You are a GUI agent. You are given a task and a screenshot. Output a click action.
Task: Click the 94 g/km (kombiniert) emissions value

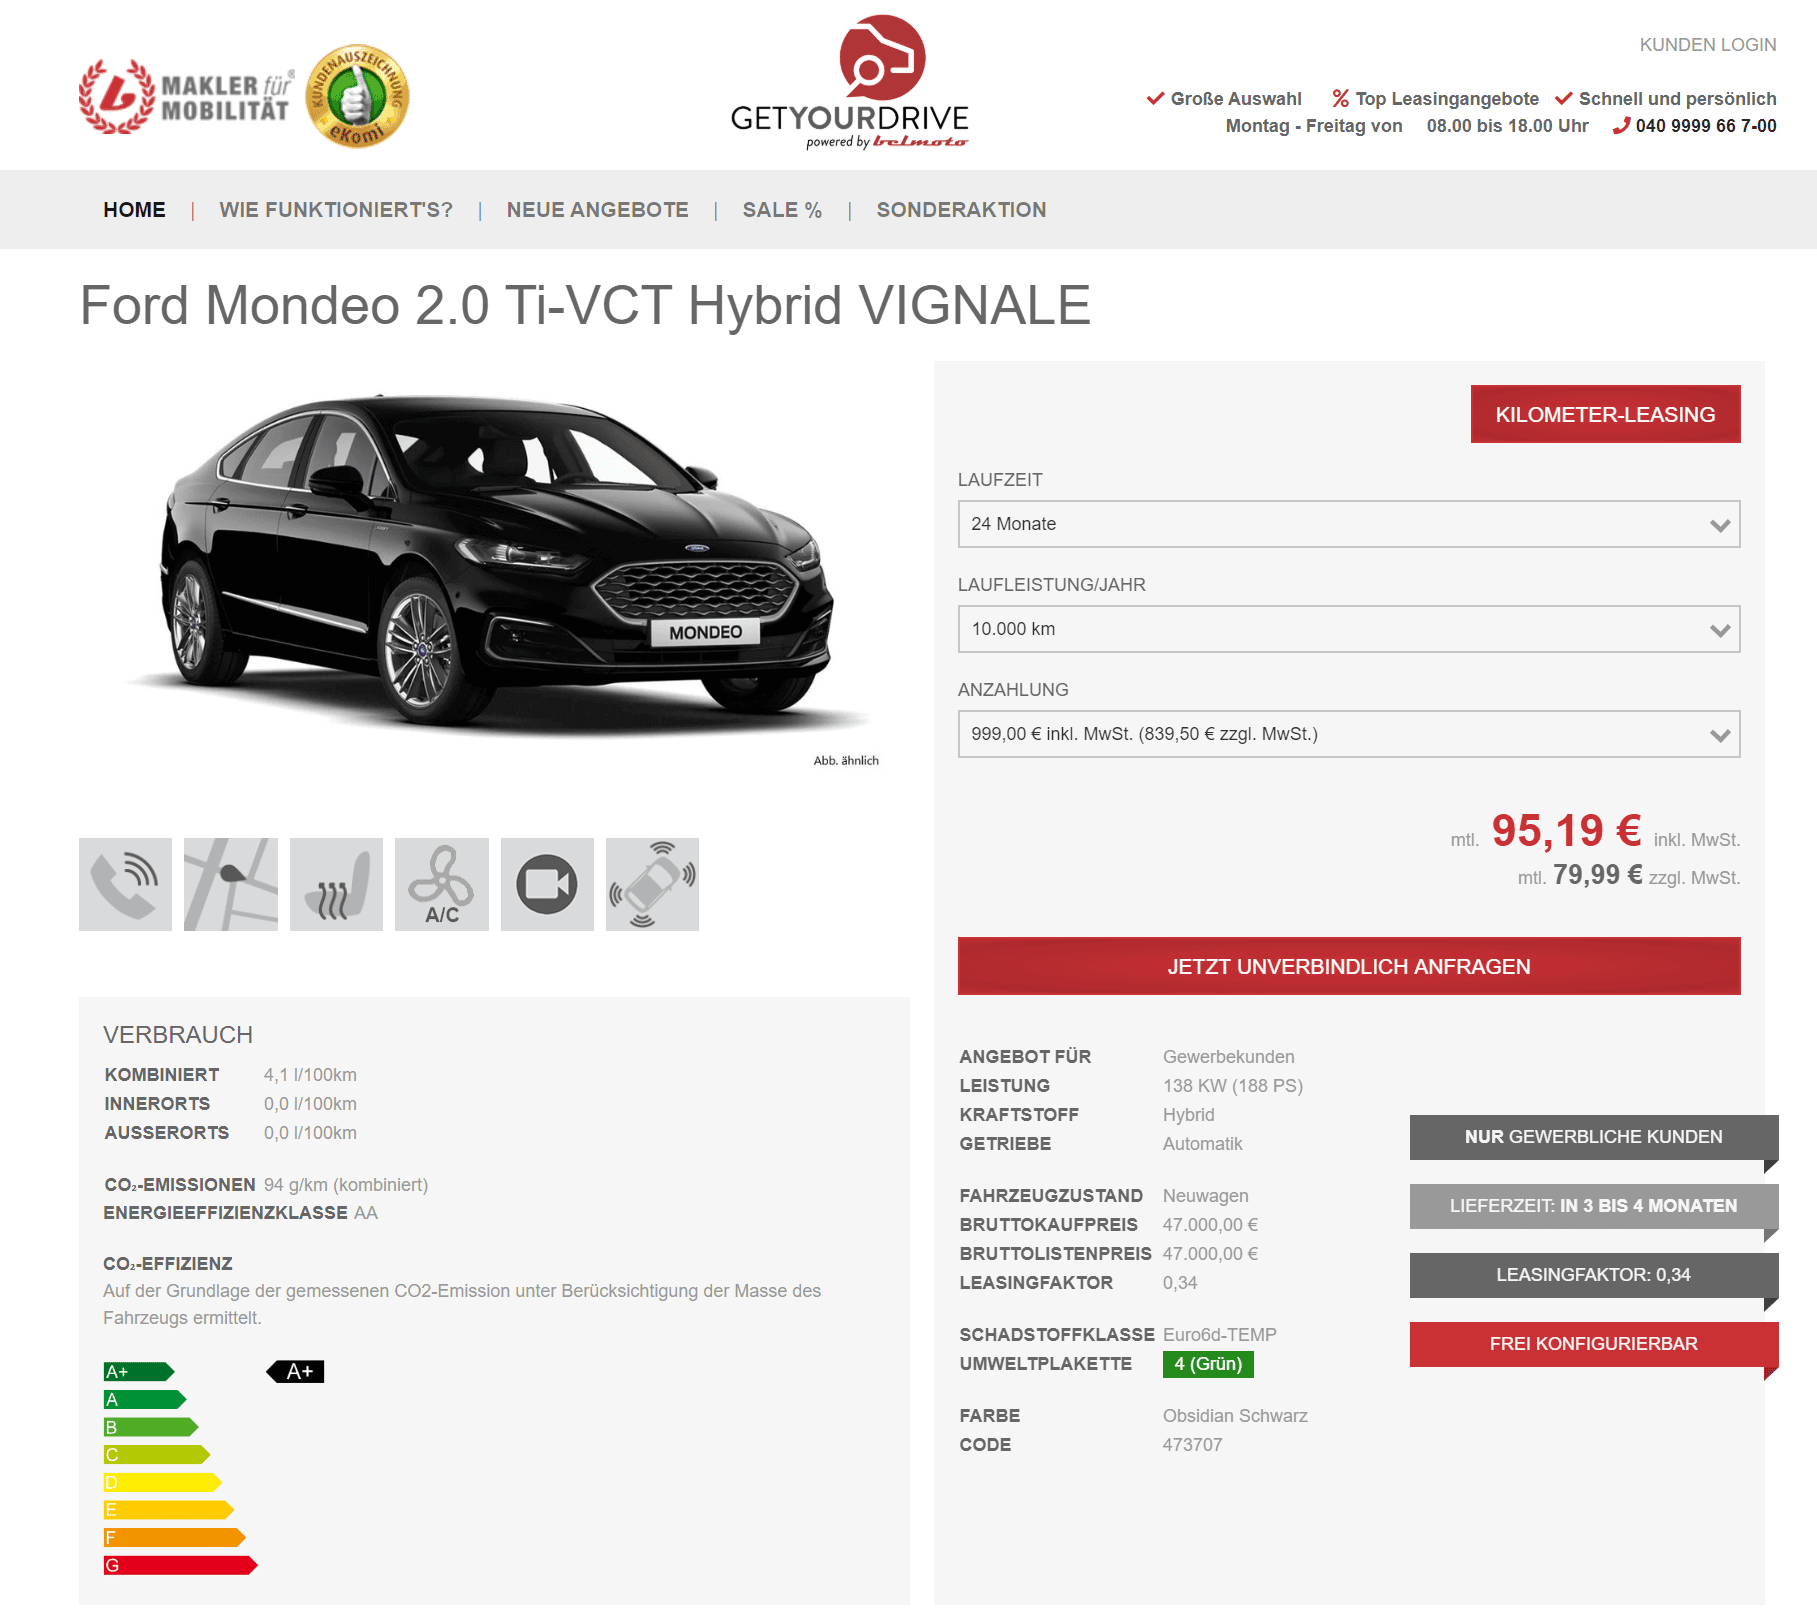click(x=346, y=1185)
